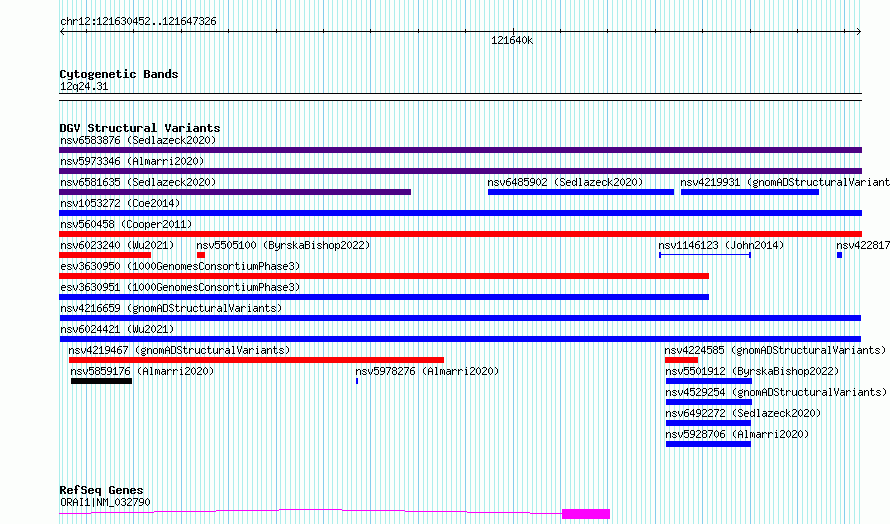Select the magenta ORAI1 exon block
The image size is (890, 524).
pos(586,514)
